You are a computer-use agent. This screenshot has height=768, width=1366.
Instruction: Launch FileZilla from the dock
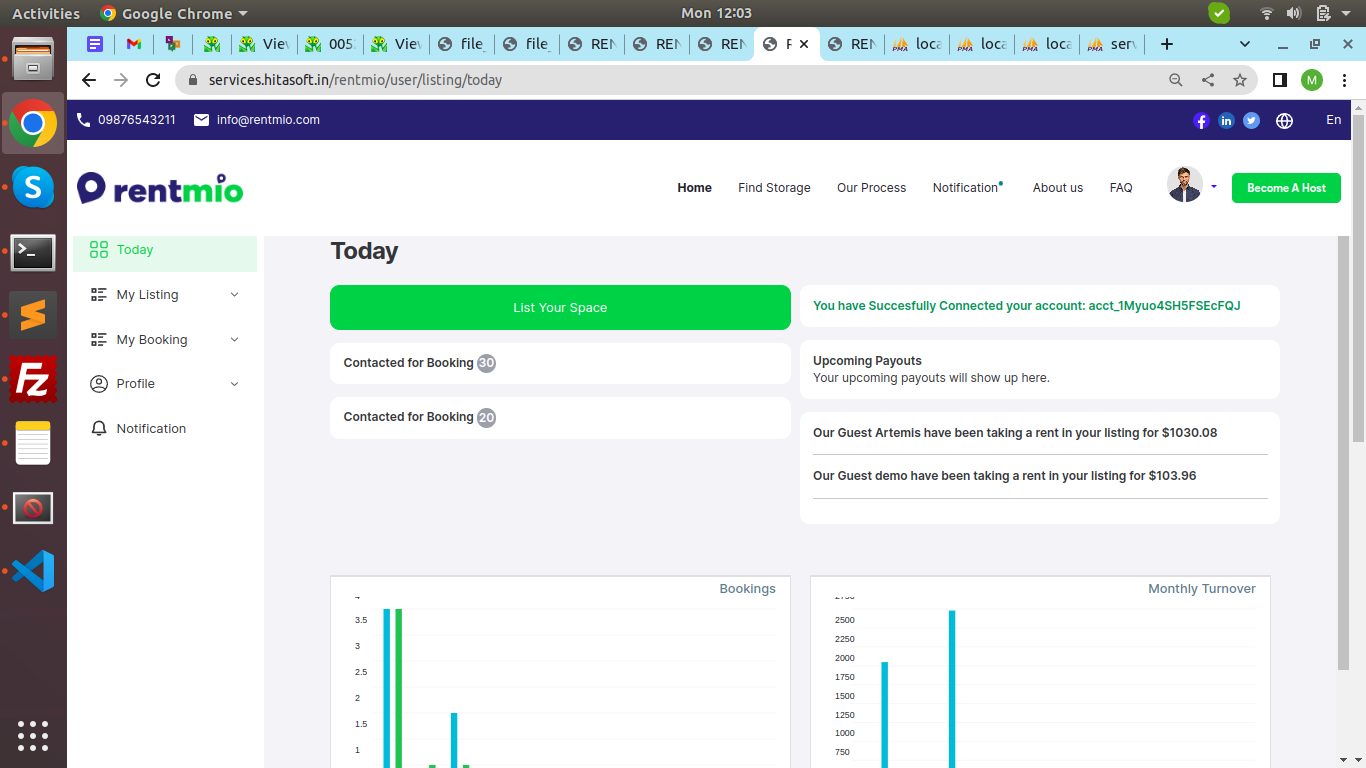[x=33, y=380]
